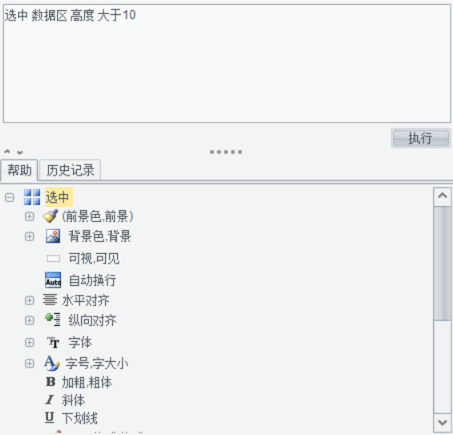Click the italic I icon for 斜体

click(50, 399)
